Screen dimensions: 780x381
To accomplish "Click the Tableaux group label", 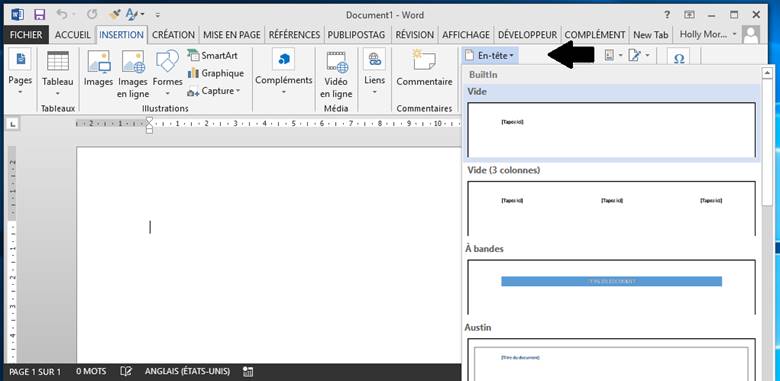I will (58, 108).
